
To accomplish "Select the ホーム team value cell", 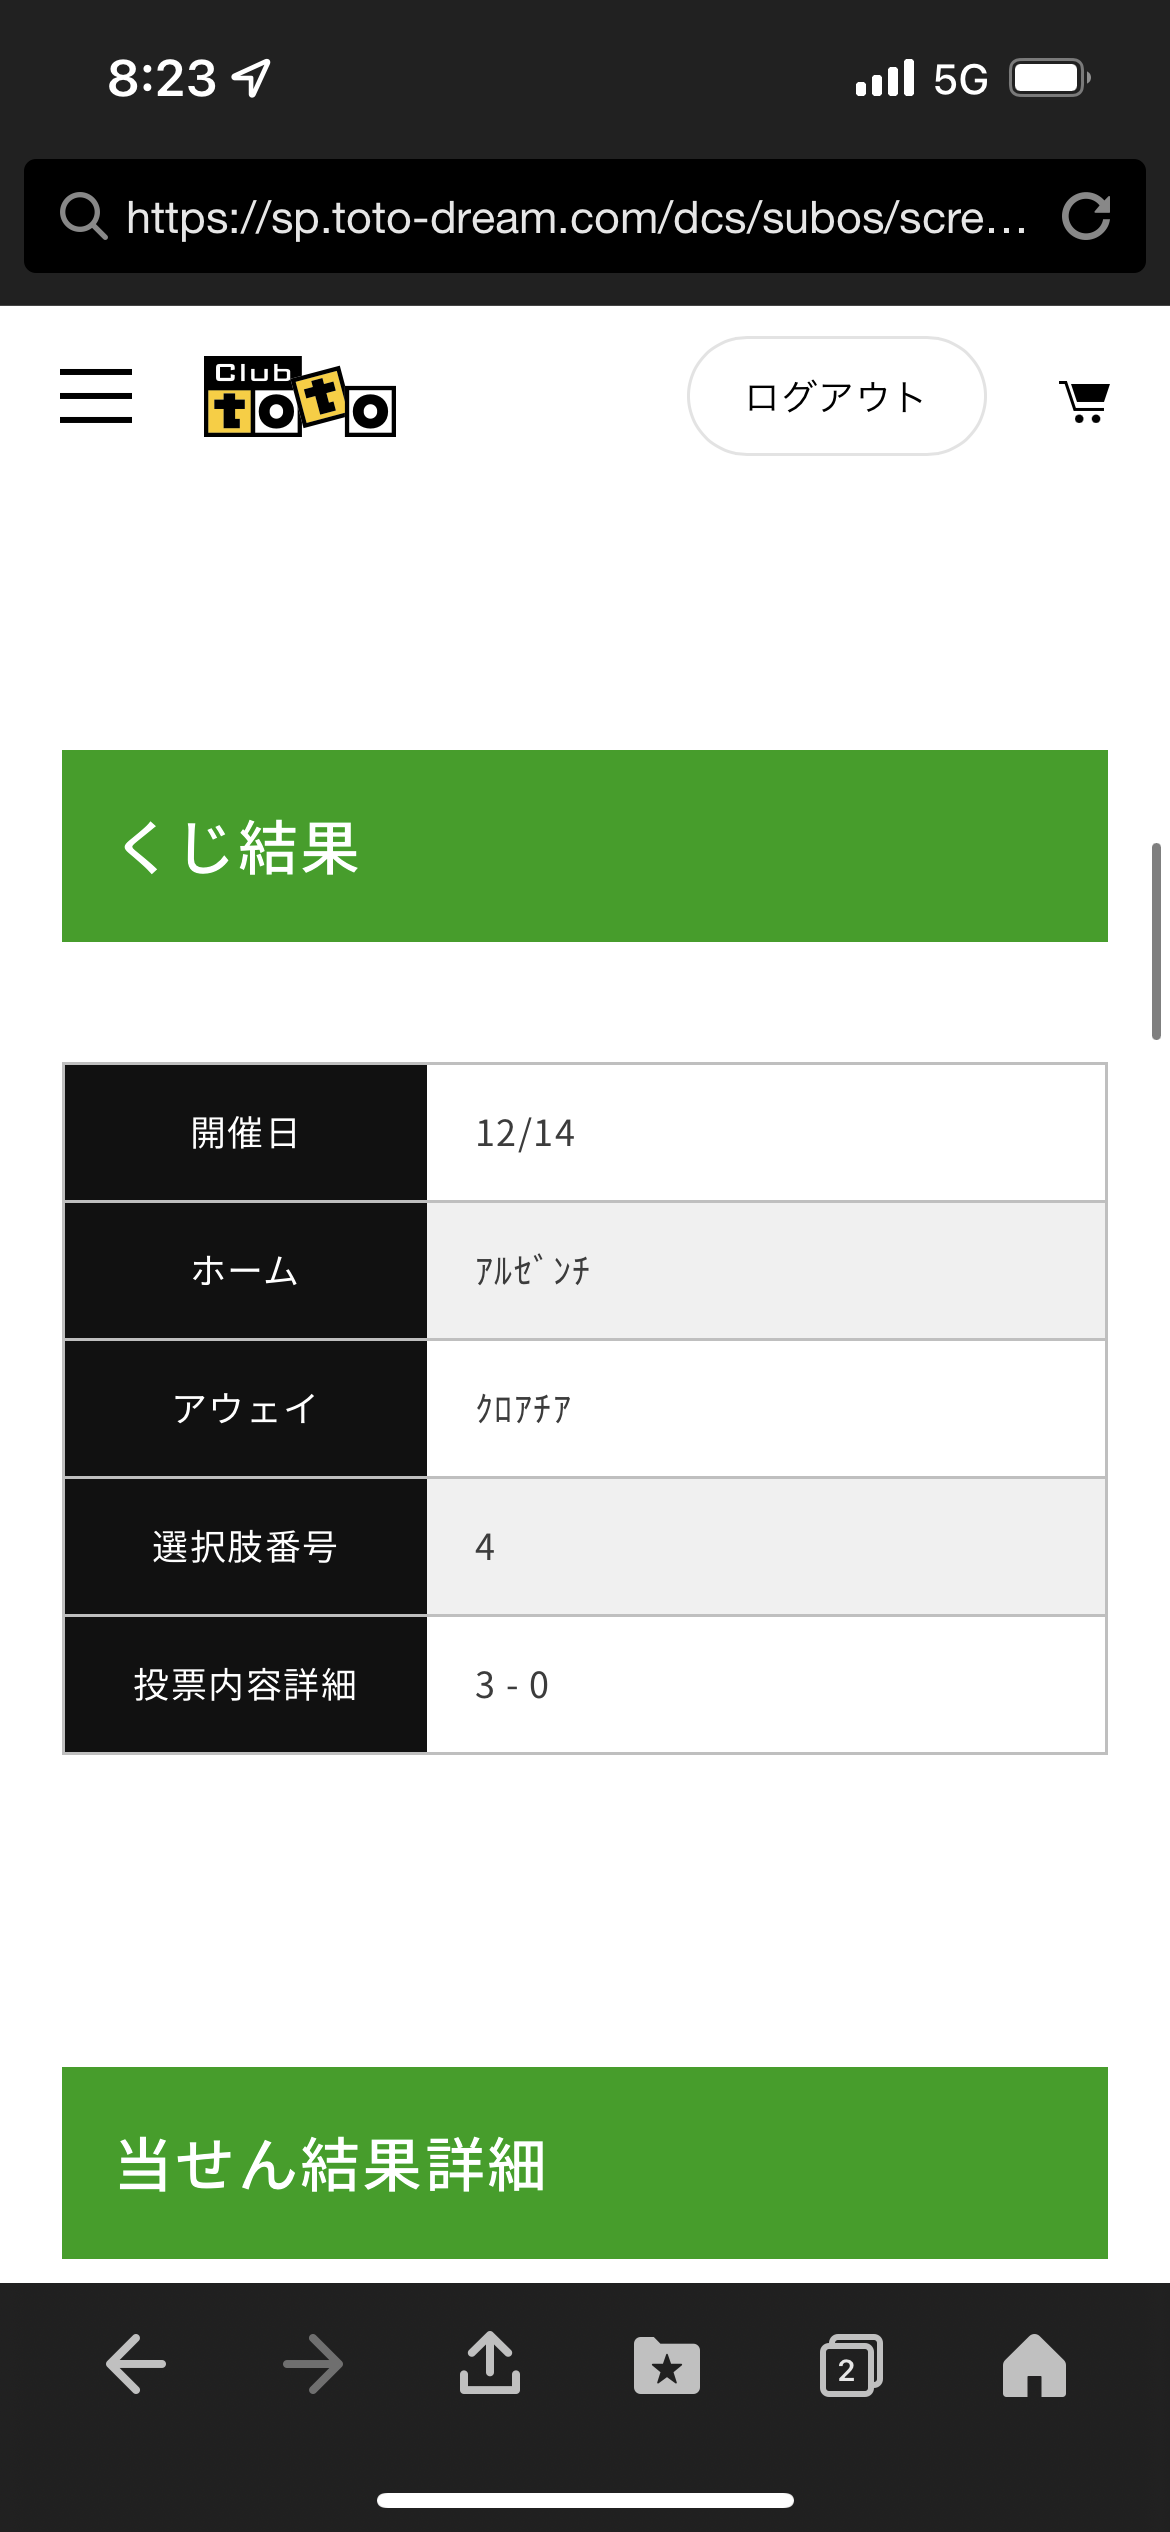I will pos(766,1271).
